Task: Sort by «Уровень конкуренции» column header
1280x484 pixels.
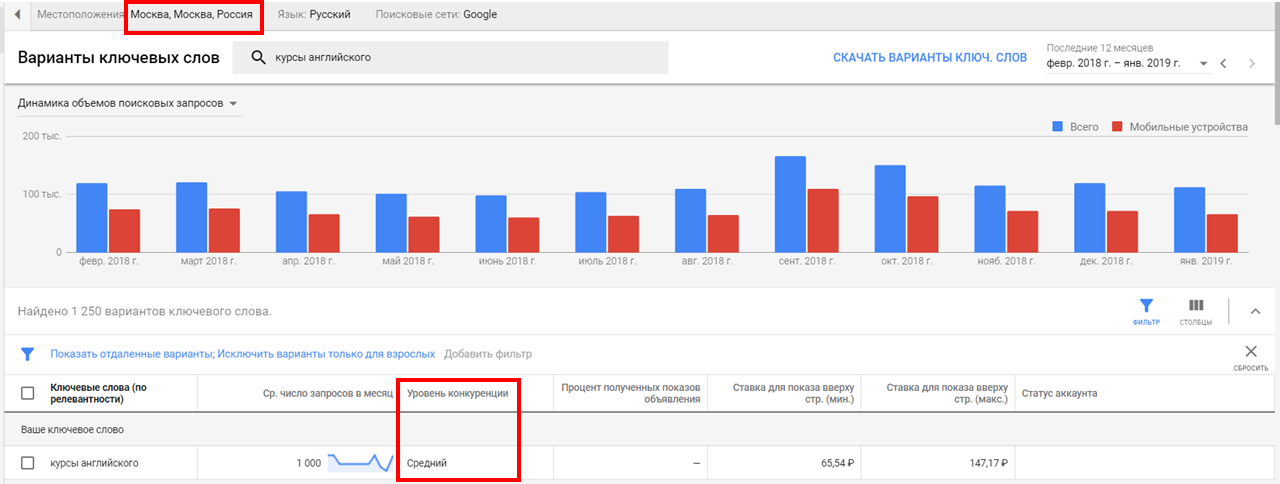Action: click(457, 393)
